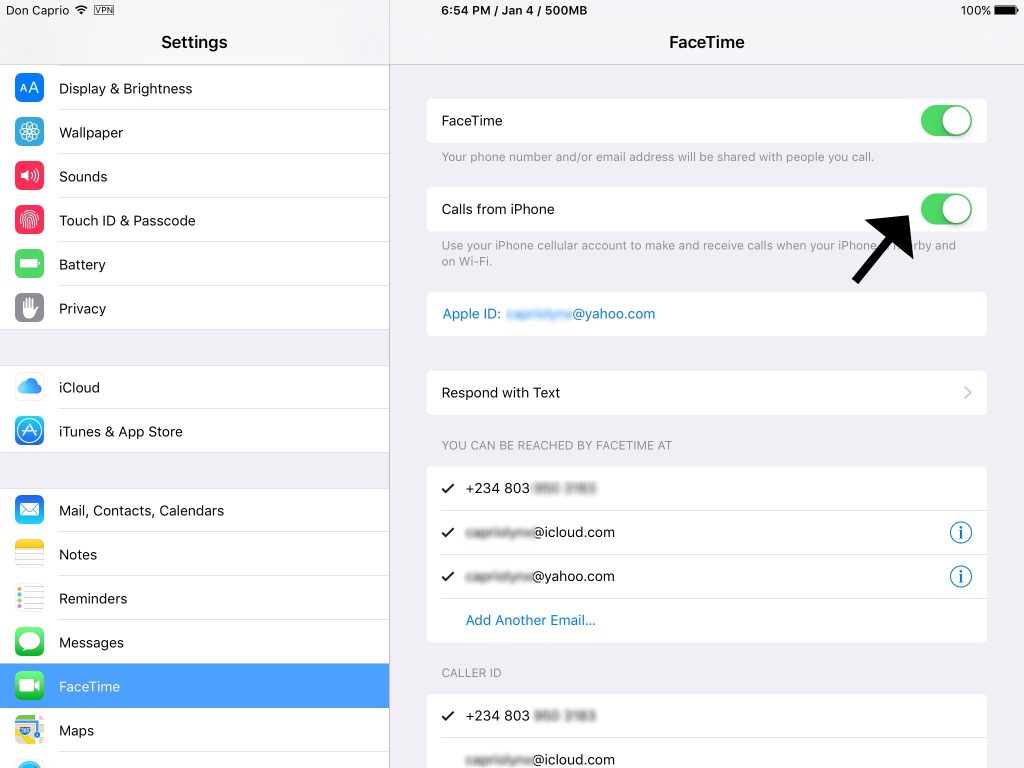Tap the status bar time and date
Screen dimensions: 1024x768
click(514, 10)
